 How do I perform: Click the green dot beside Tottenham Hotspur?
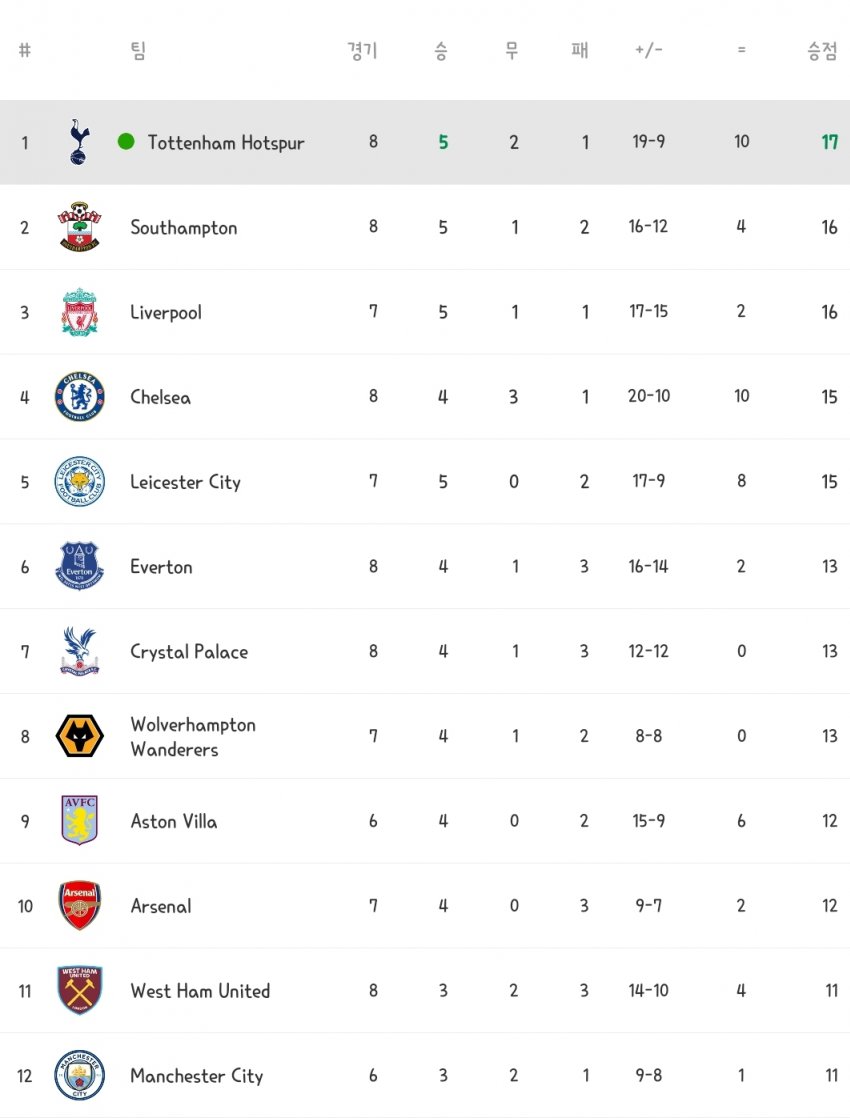click(x=126, y=142)
